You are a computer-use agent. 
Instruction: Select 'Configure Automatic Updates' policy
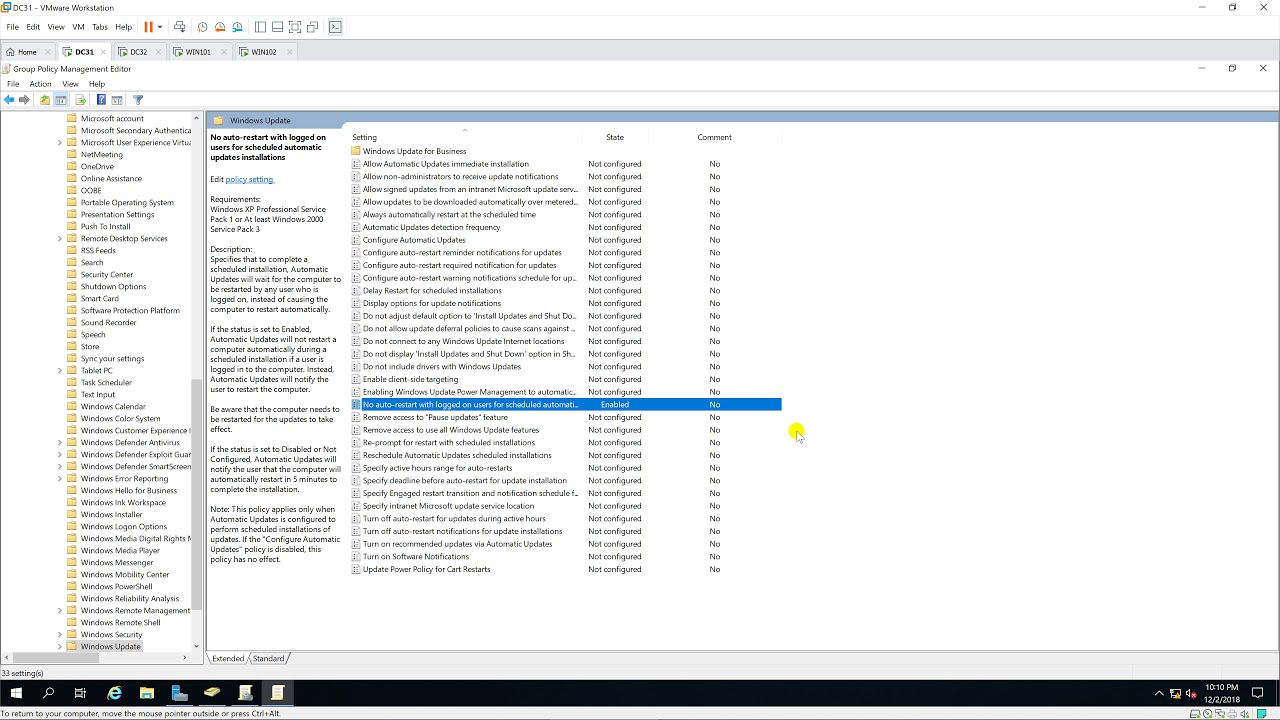tap(414, 240)
